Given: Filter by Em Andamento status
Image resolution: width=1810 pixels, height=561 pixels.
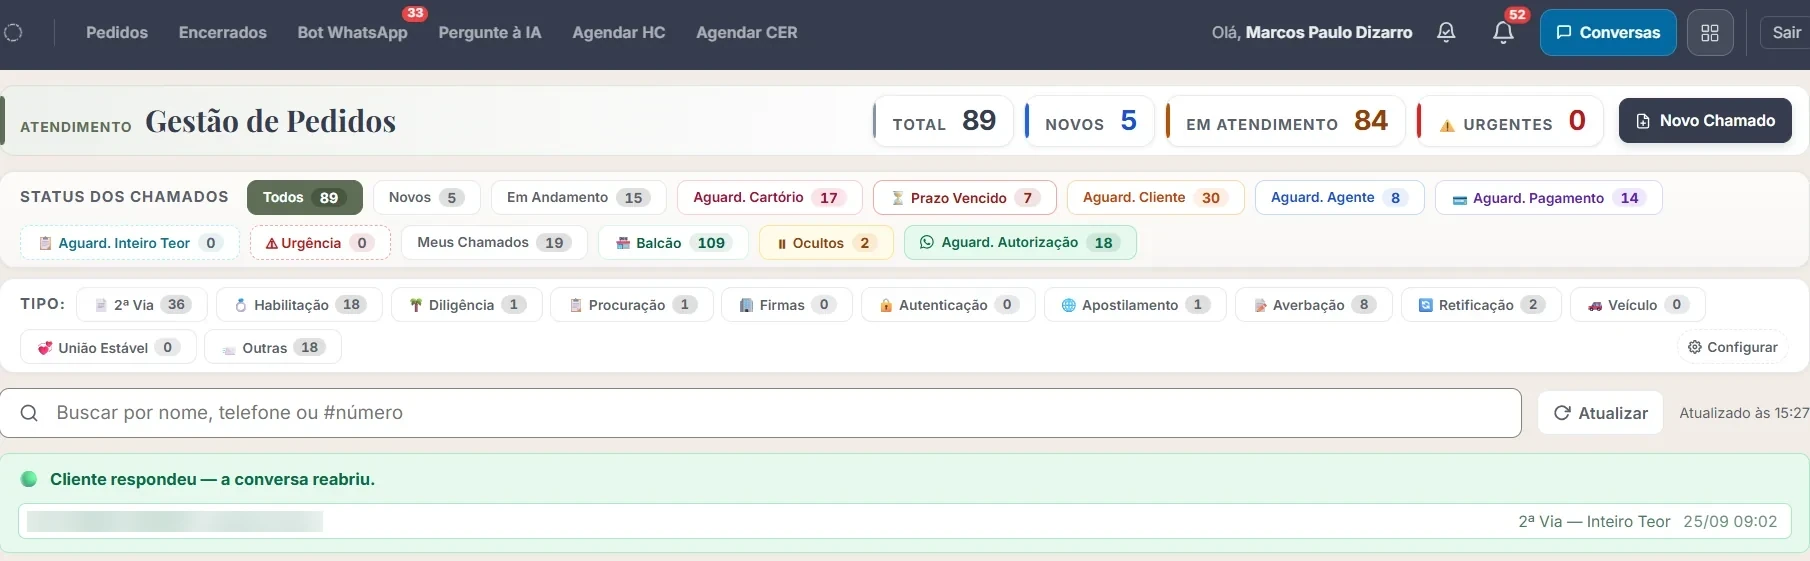Looking at the screenshot, I should pyautogui.click(x=578, y=197).
